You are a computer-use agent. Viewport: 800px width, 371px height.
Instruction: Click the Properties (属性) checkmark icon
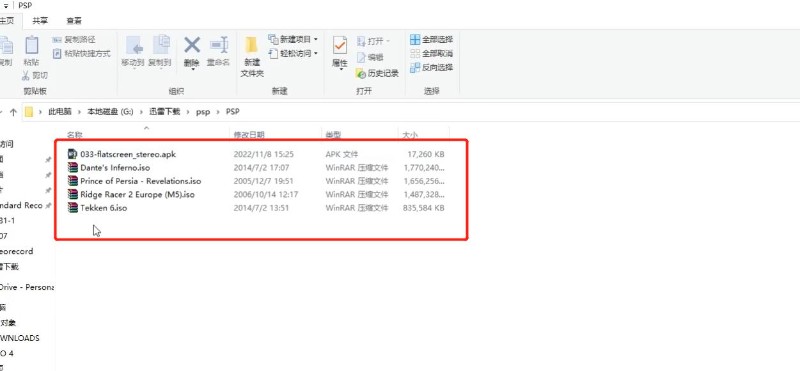(x=339, y=45)
